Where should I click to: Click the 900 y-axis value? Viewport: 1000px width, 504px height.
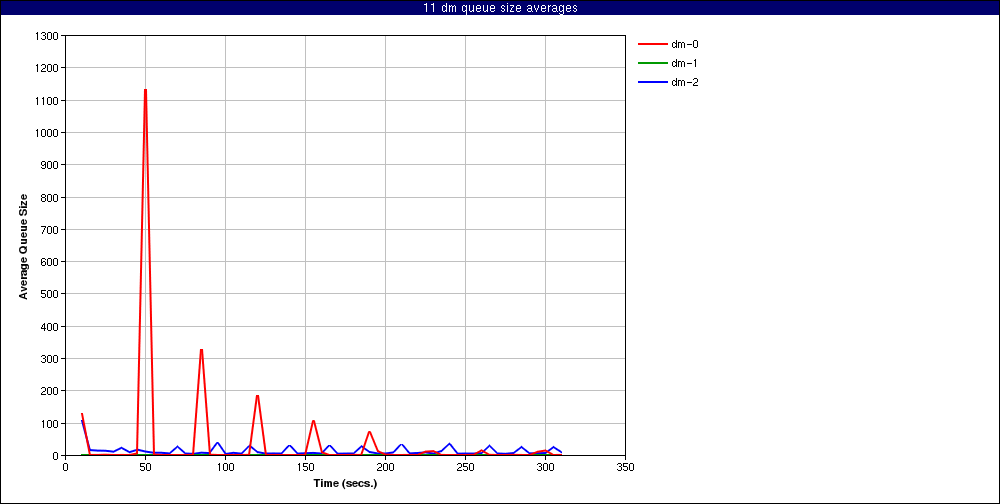point(50,165)
